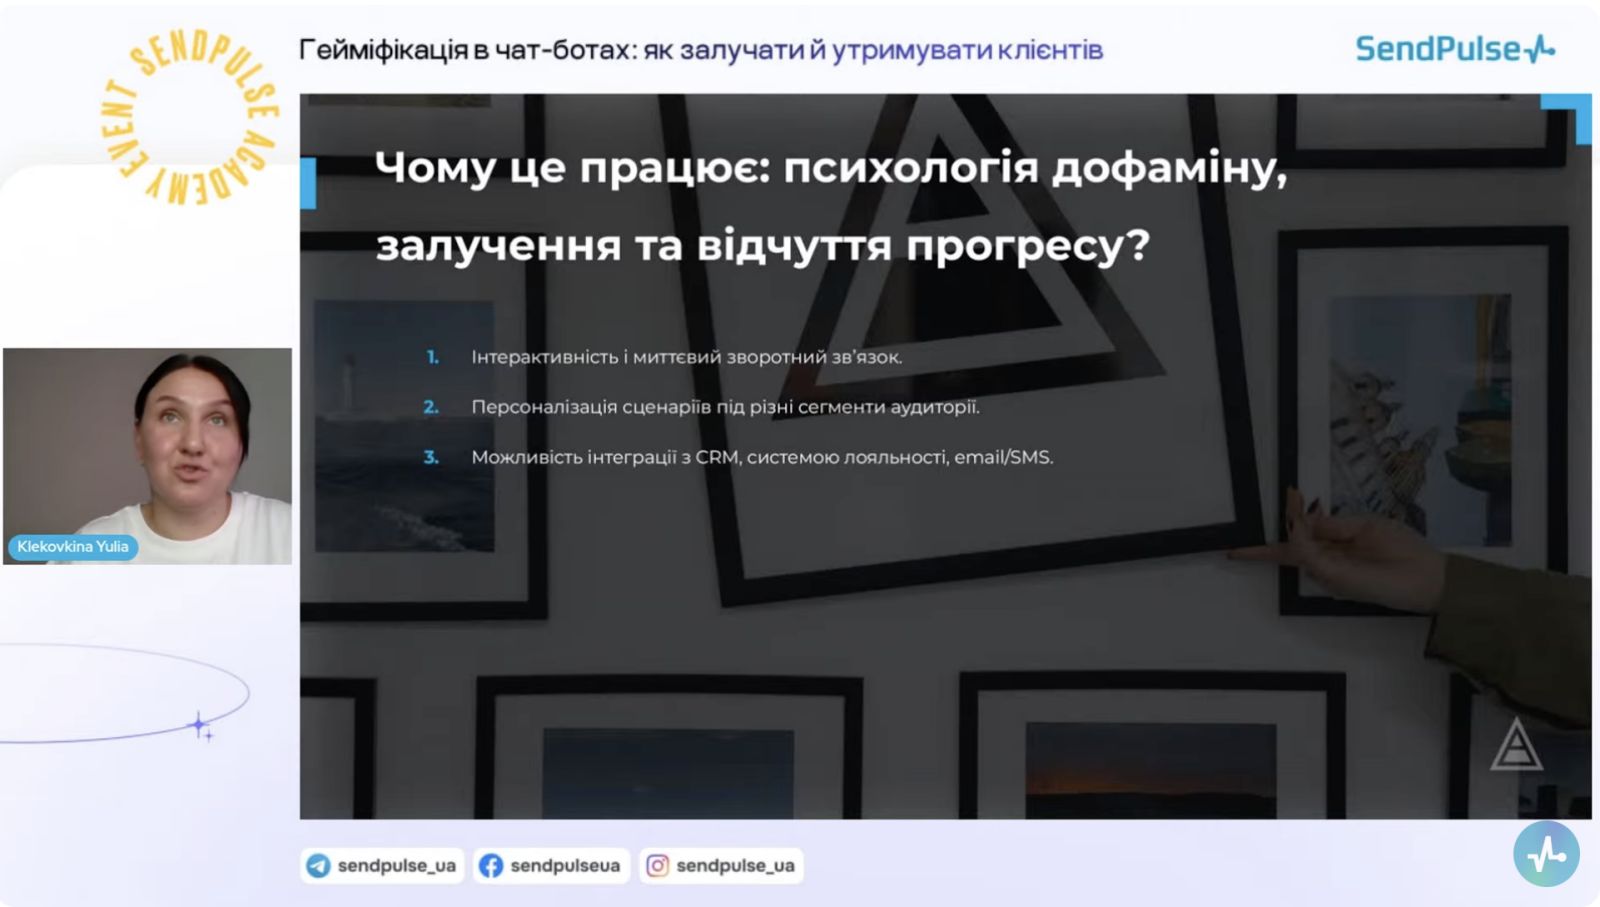This screenshot has height=907, width=1600.
Task: Open the sendpulse_ua Instagram profile link
Action: 735,866
